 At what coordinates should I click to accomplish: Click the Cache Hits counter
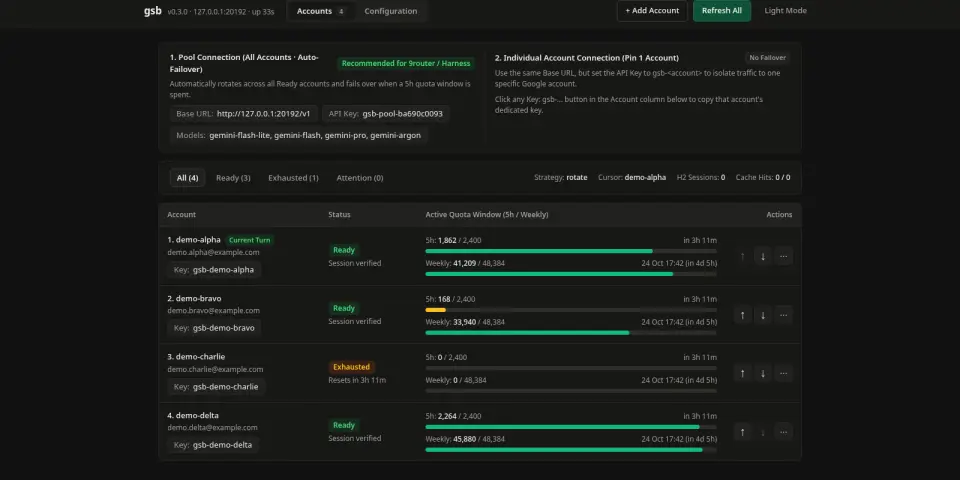coord(763,178)
